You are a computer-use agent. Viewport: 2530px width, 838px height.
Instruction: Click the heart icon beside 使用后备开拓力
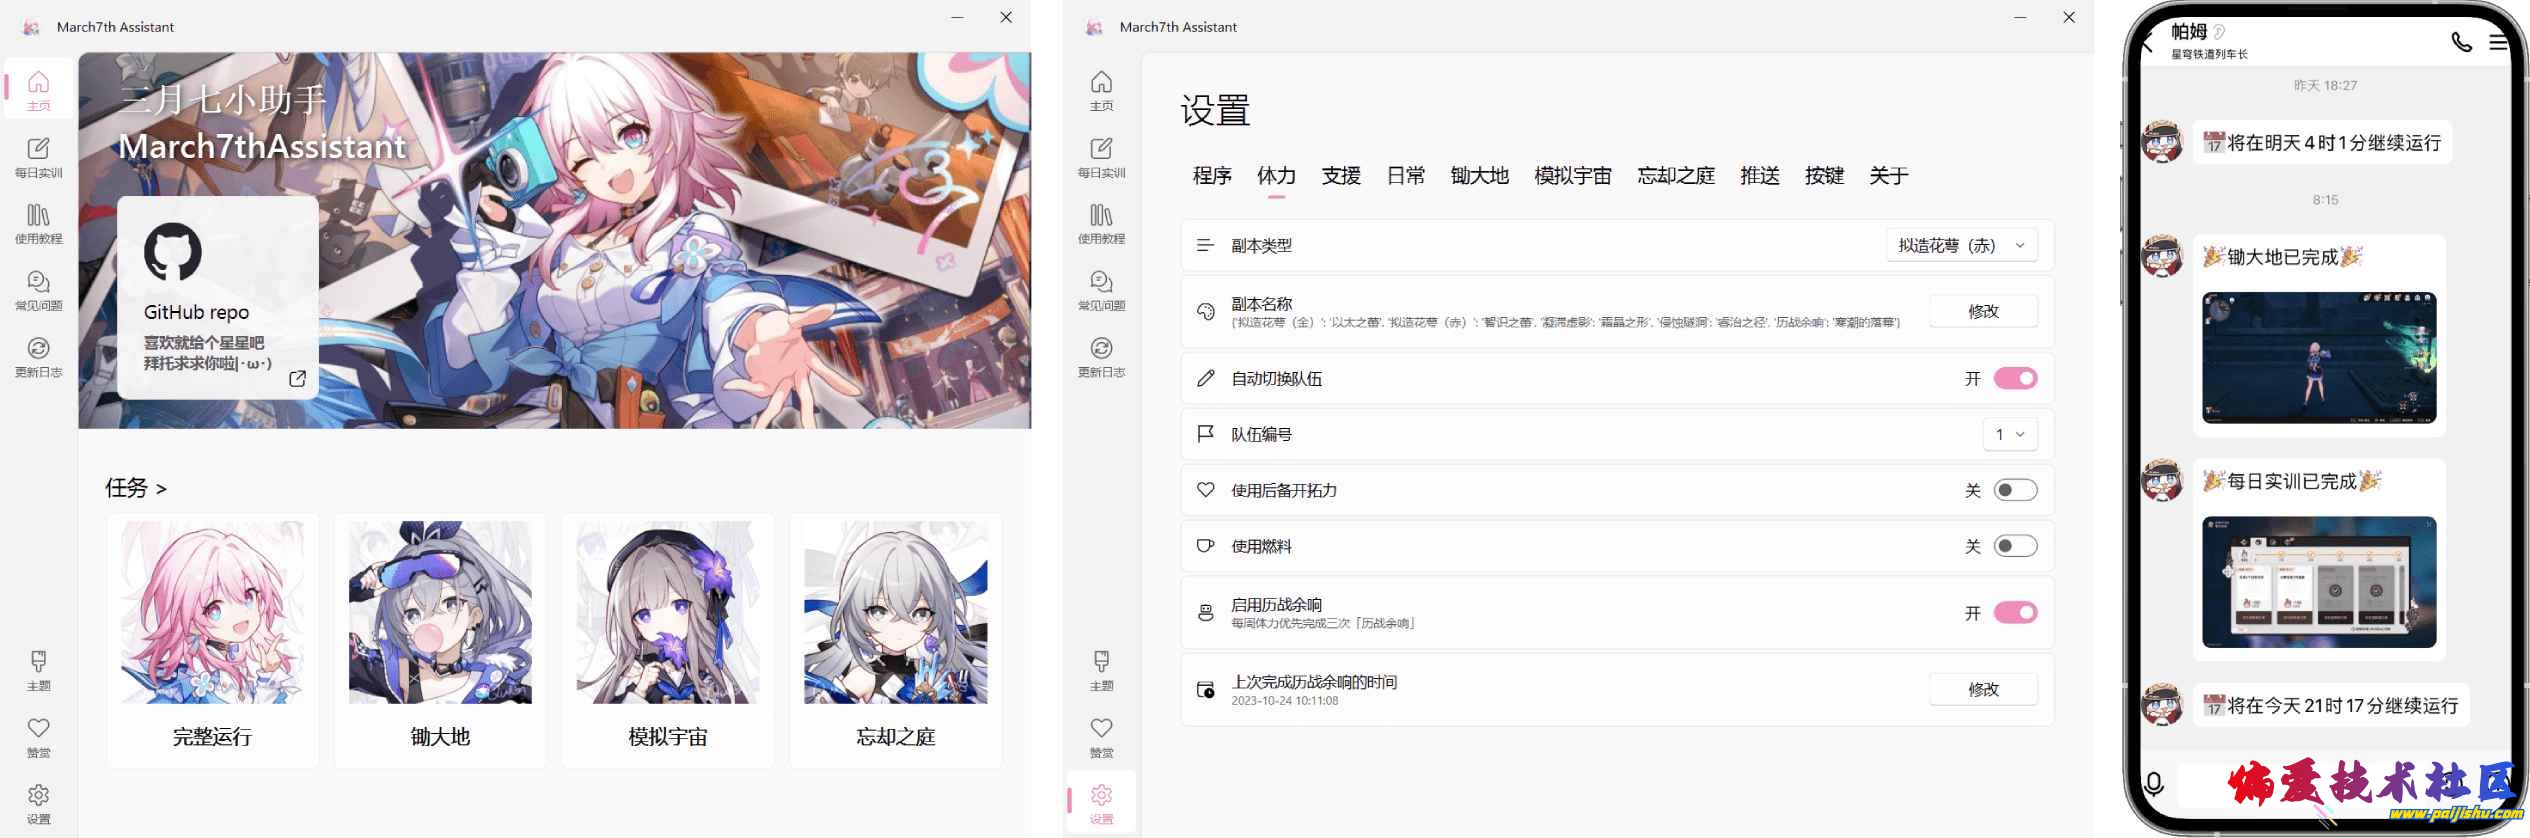1205,490
